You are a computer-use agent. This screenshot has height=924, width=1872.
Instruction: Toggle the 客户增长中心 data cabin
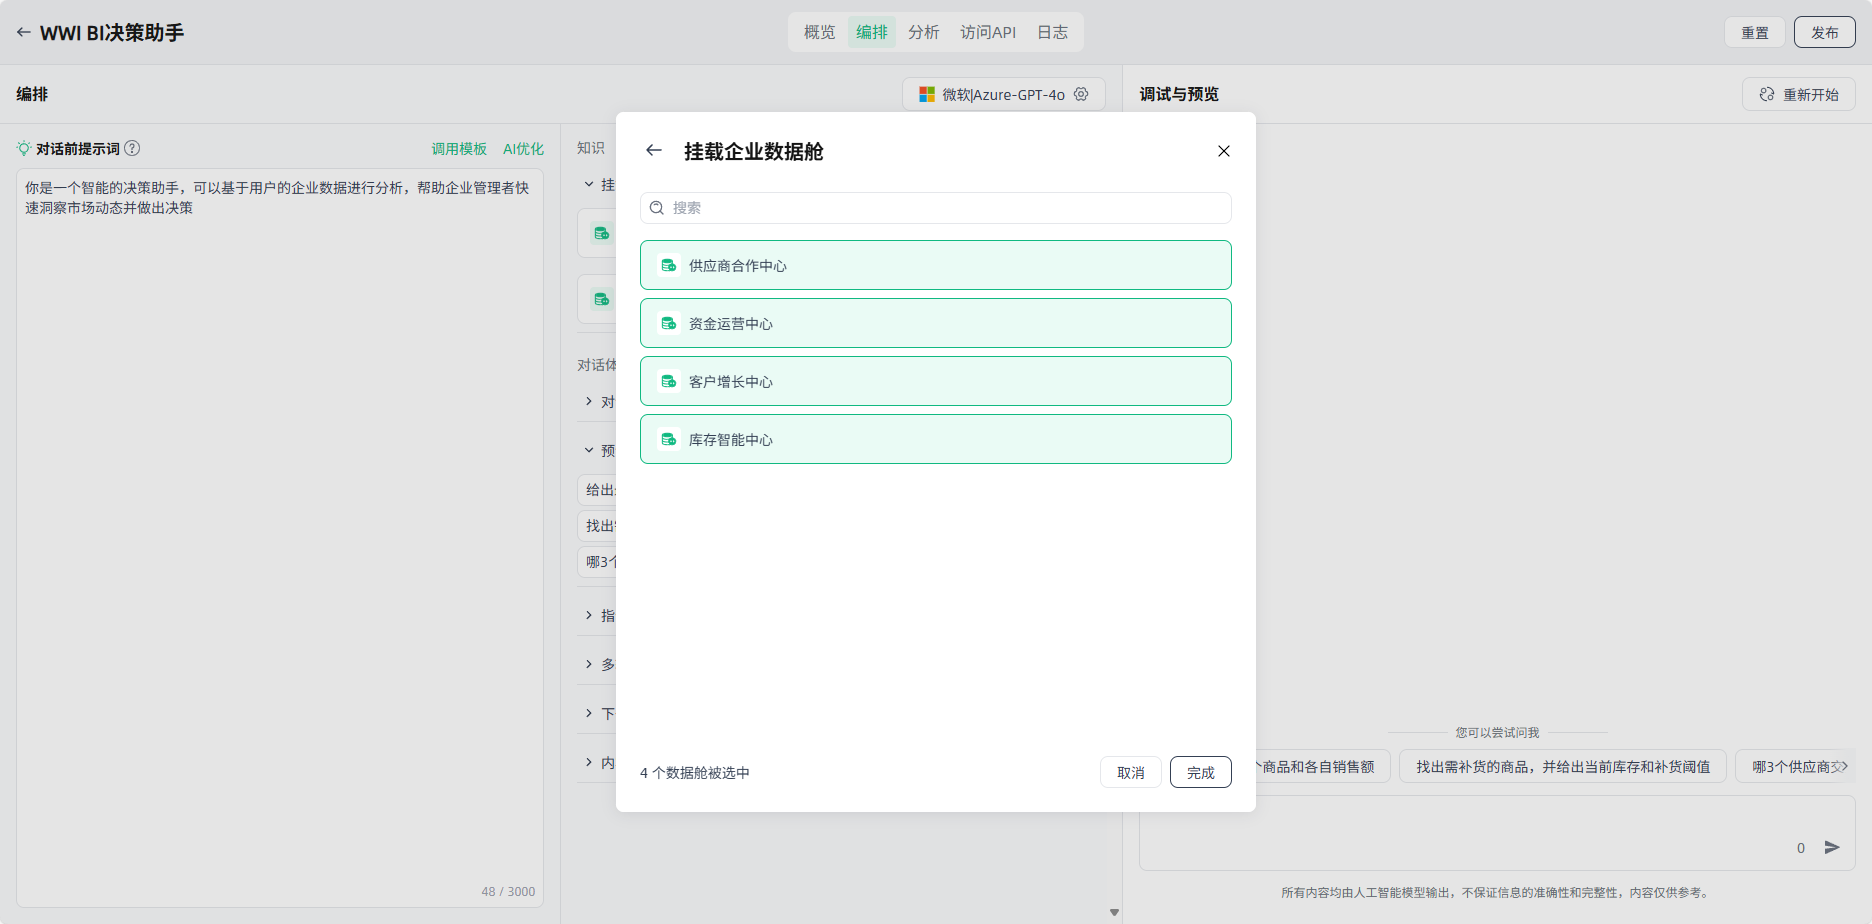[x=935, y=381]
